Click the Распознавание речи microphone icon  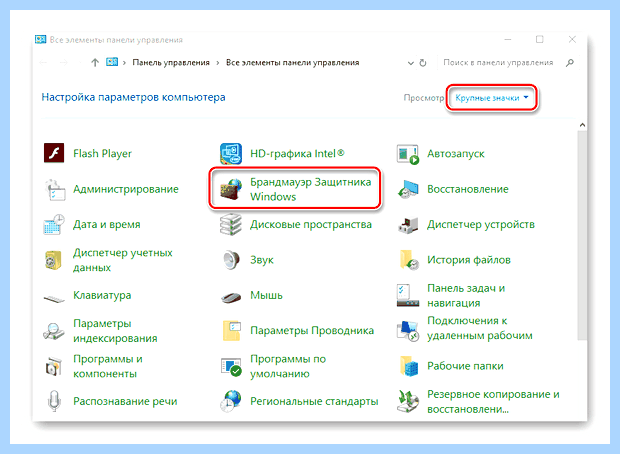[x=54, y=401]
